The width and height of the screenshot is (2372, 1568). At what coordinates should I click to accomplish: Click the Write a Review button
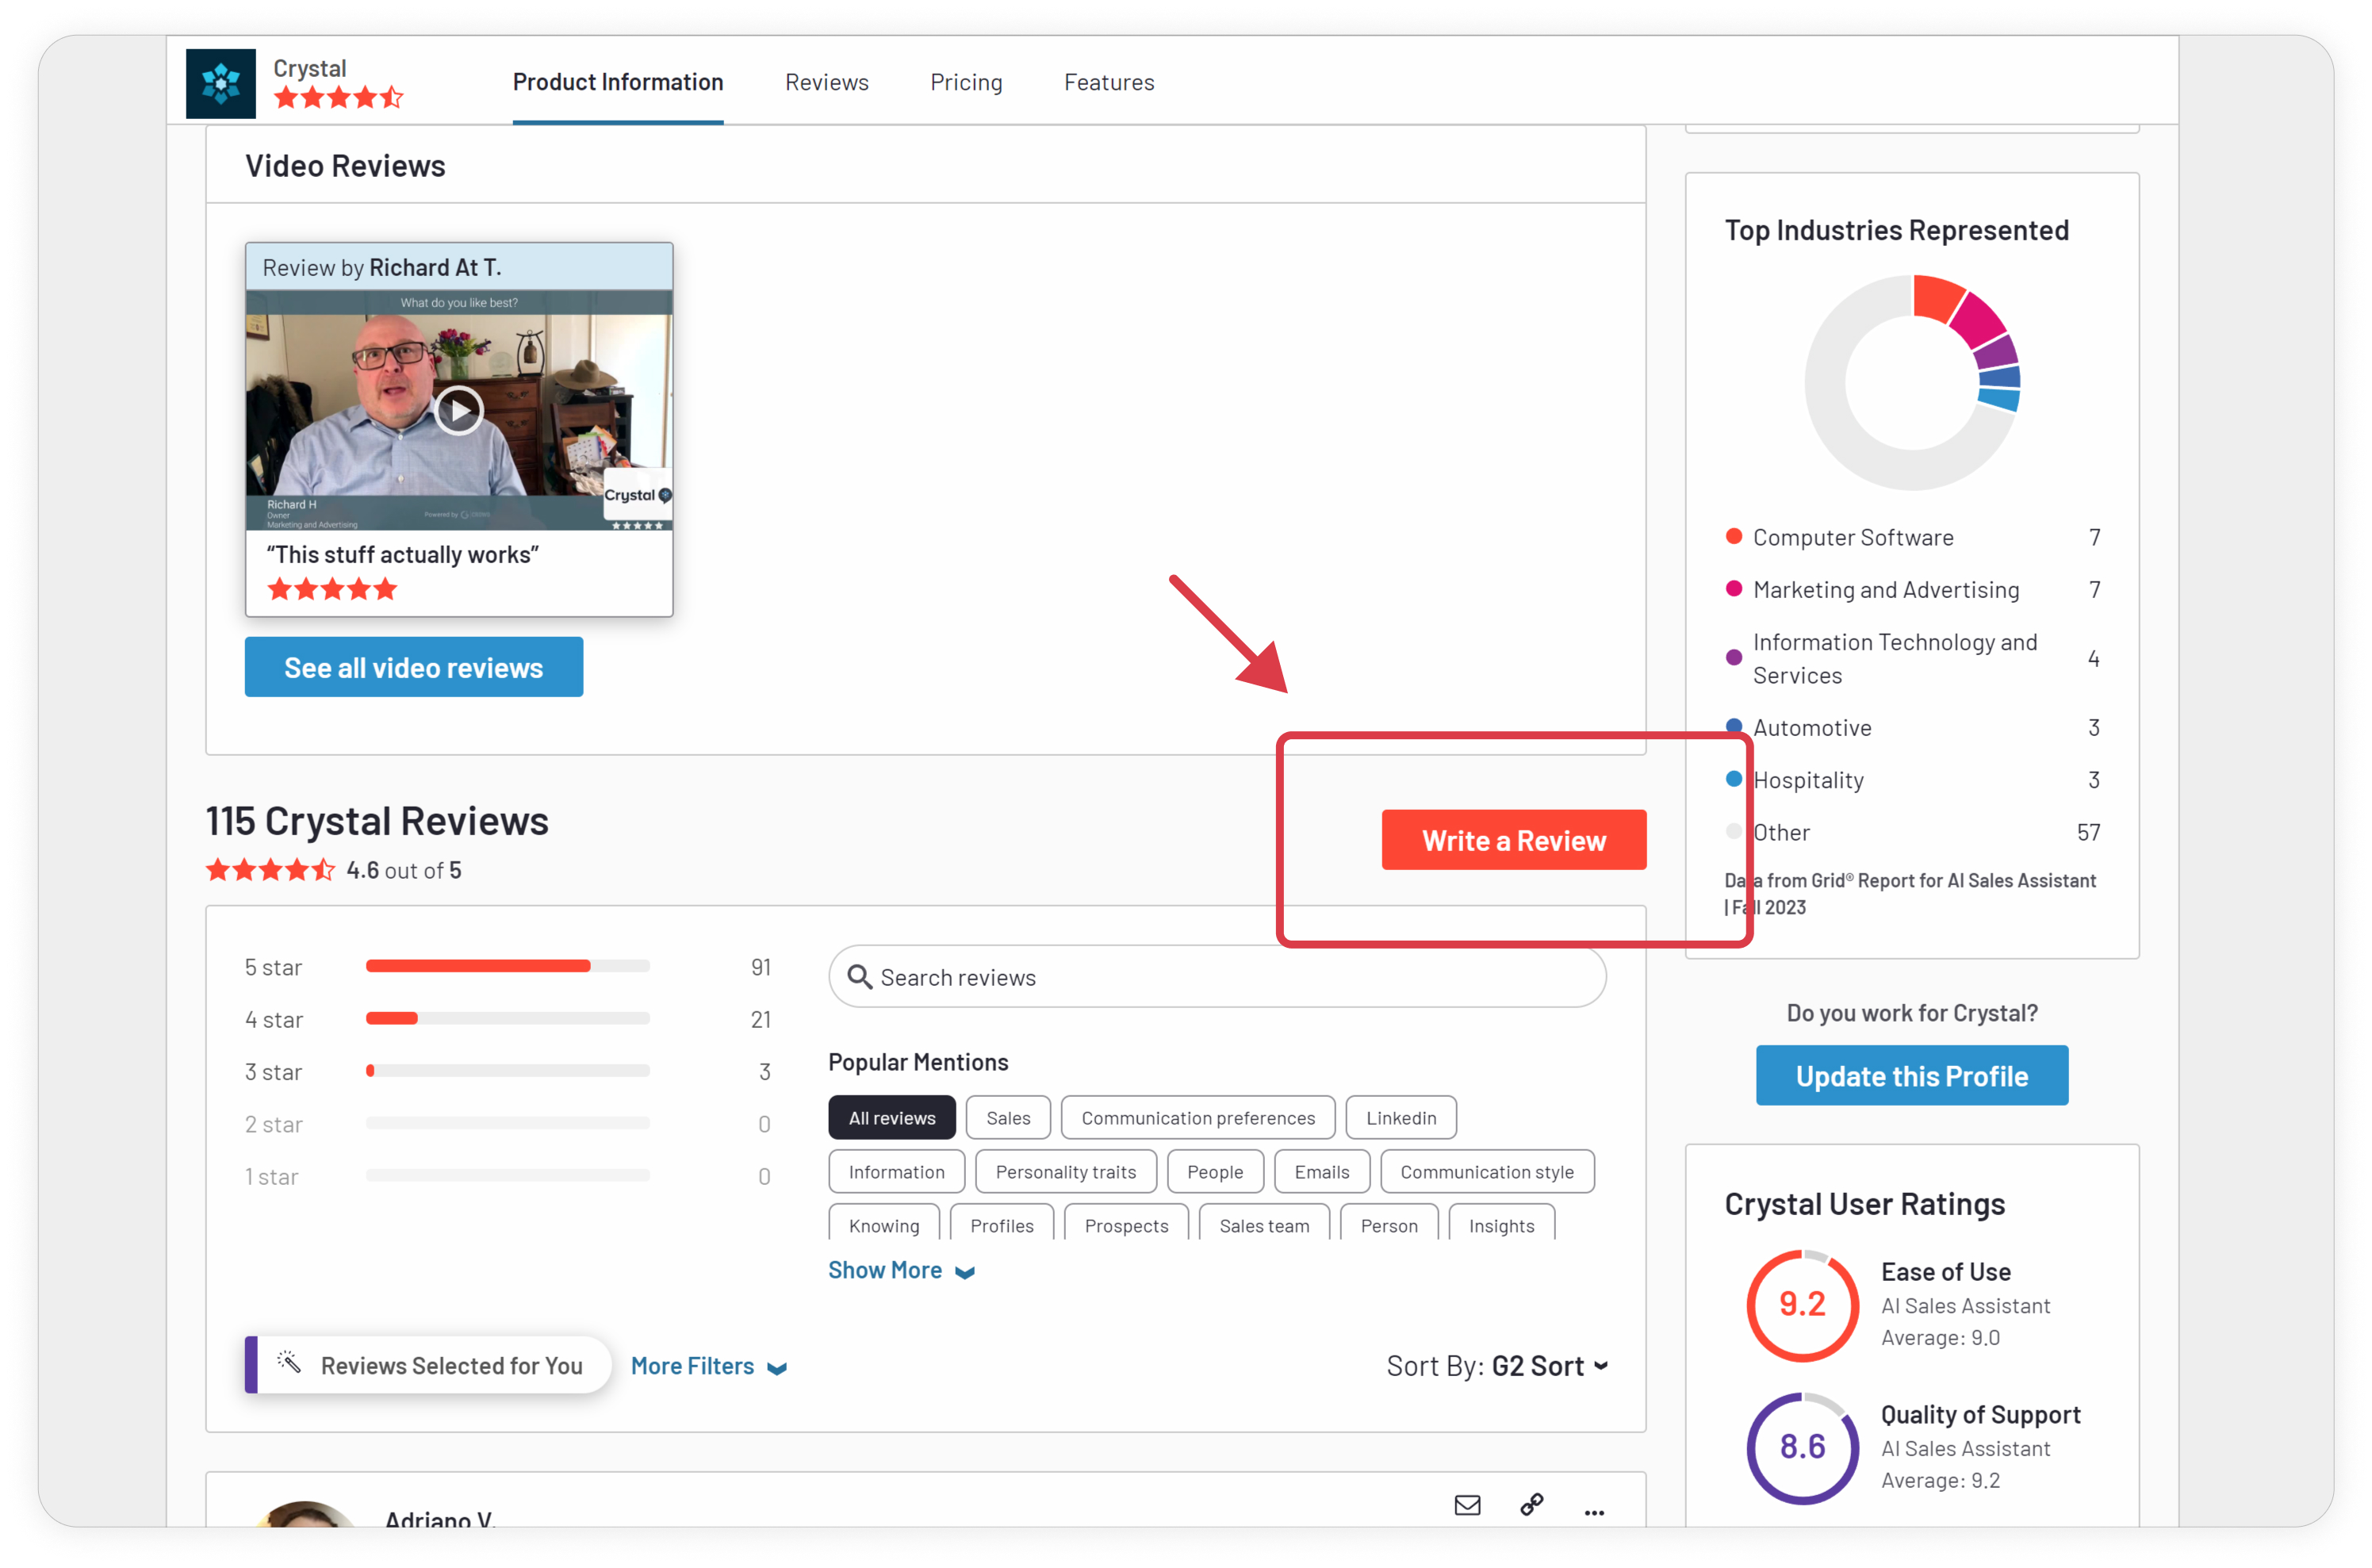1513,840
